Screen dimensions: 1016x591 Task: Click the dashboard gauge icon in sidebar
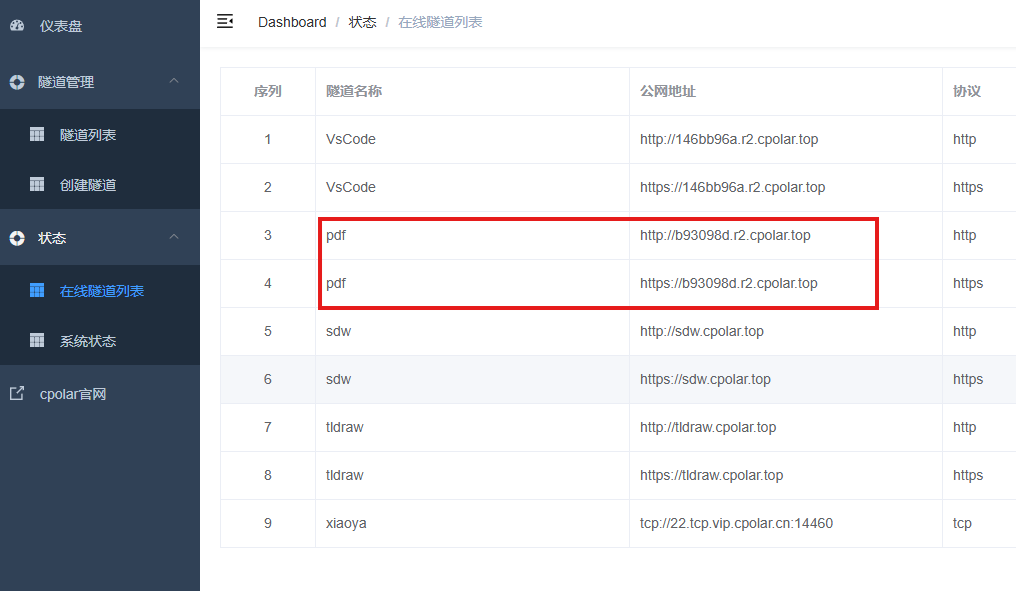pyautogui.click(x=17, y=26)
